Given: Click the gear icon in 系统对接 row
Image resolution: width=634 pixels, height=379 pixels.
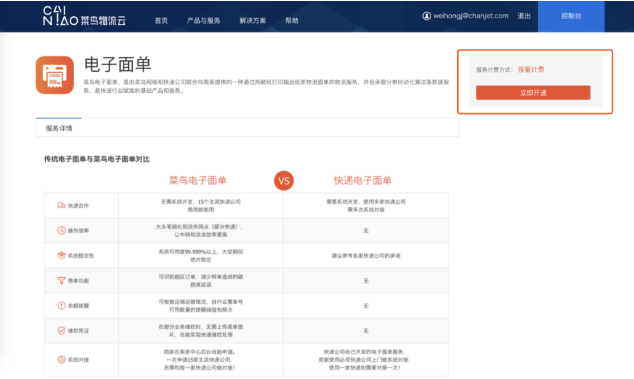Looking at the screenshot, I should [61, 360].
